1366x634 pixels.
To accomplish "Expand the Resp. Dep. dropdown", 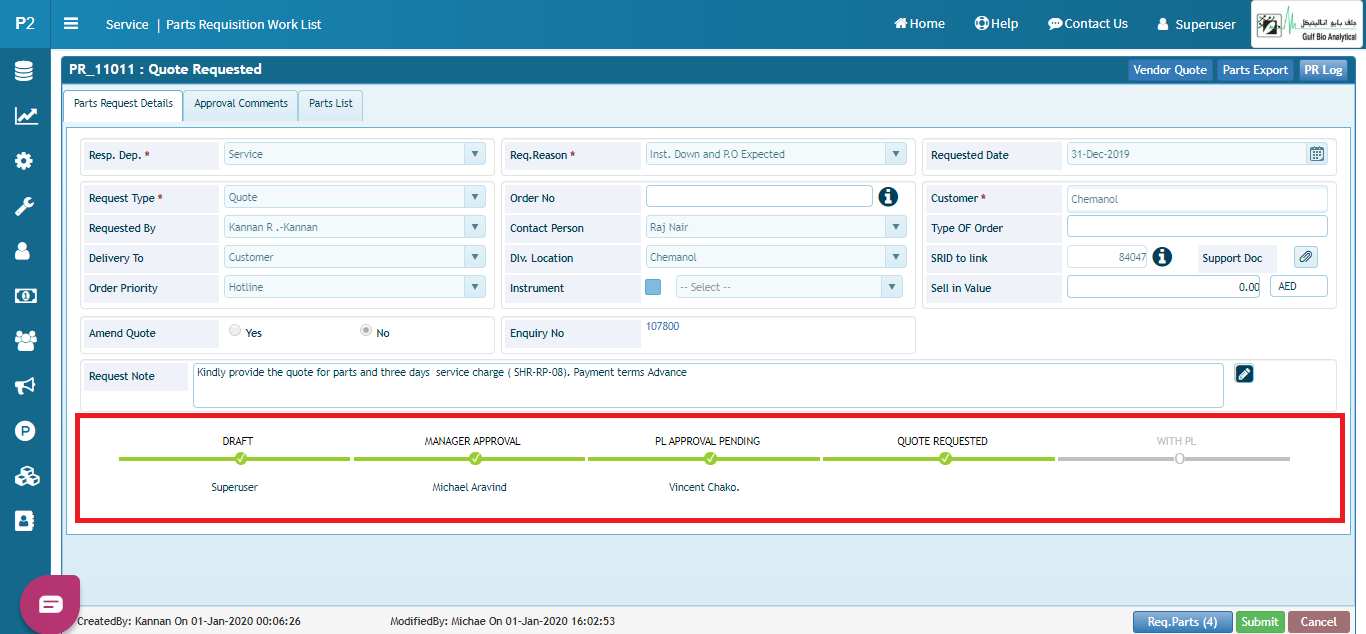I will [x=475, y=154].
